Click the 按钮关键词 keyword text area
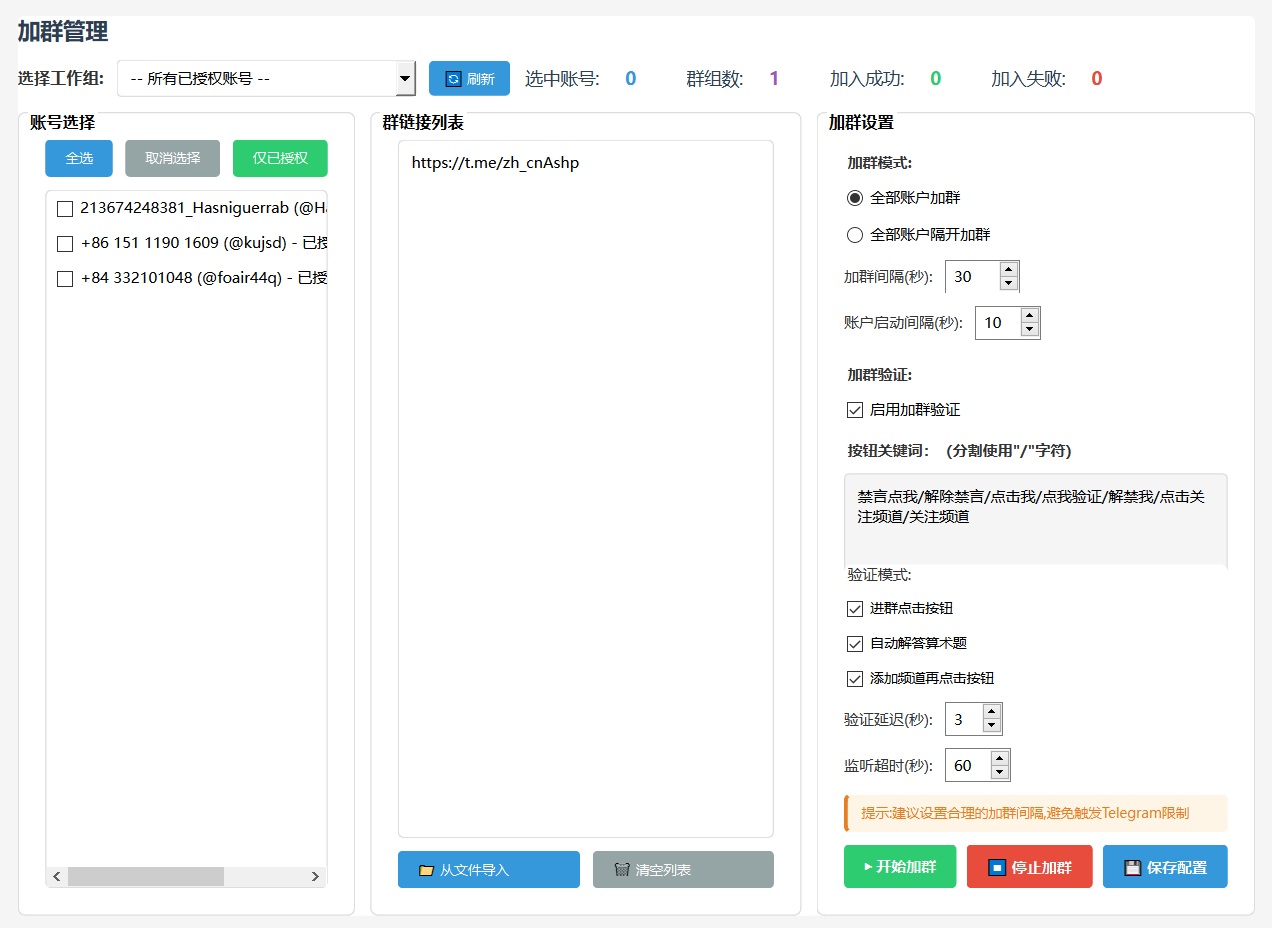The width and height of the screenshot is (1272, 928). (1035, 519)
